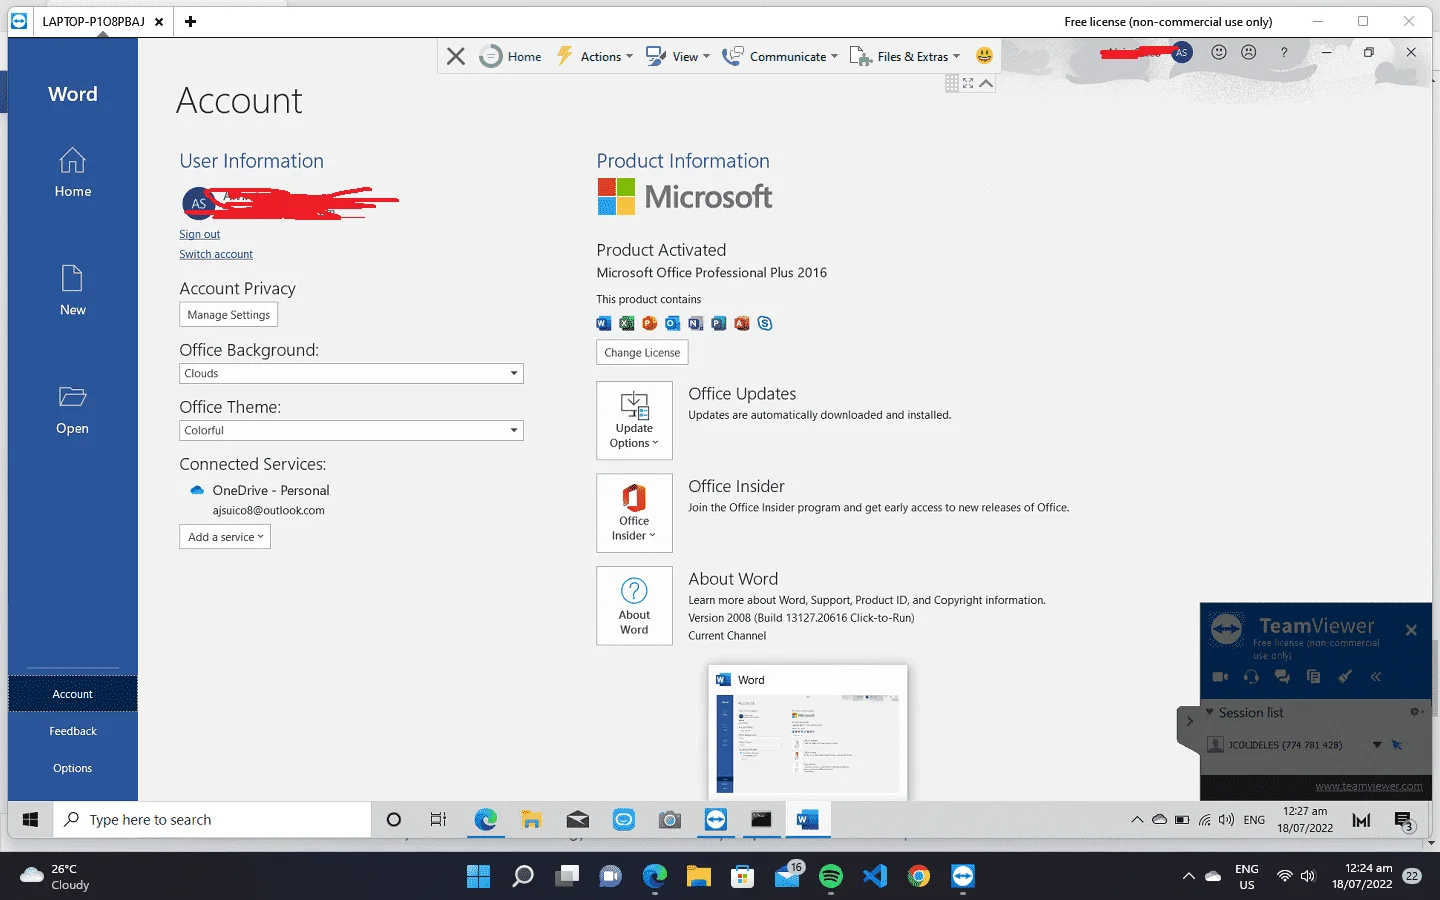The height and width of the screenshot is (900, 1440).
Task: Collapse the Session list section triangle
Action: 1210,712
